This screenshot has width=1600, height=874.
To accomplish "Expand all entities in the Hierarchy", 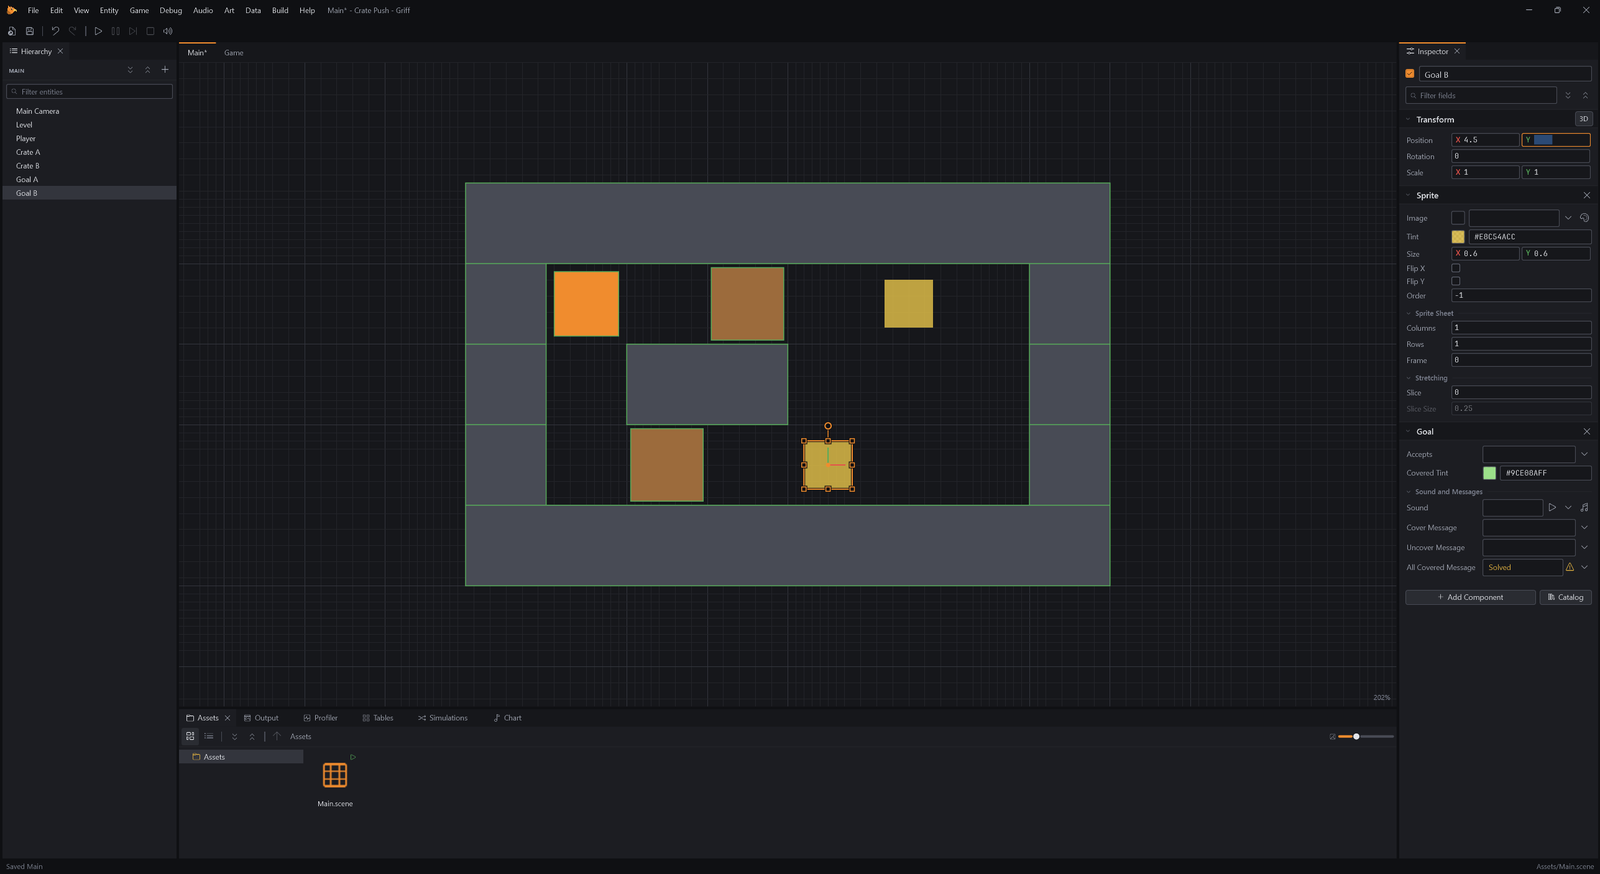I will tap(130, 70).
